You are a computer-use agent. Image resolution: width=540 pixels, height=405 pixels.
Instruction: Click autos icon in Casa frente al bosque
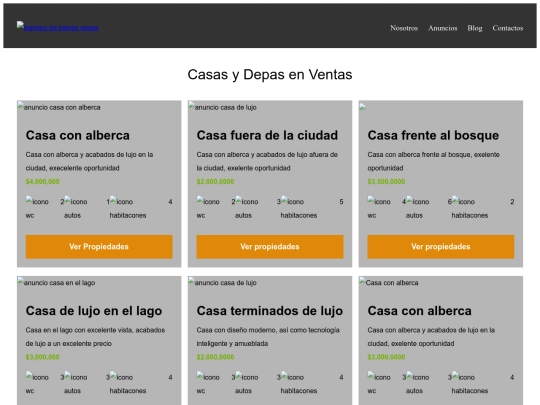(x=417, y=208)
